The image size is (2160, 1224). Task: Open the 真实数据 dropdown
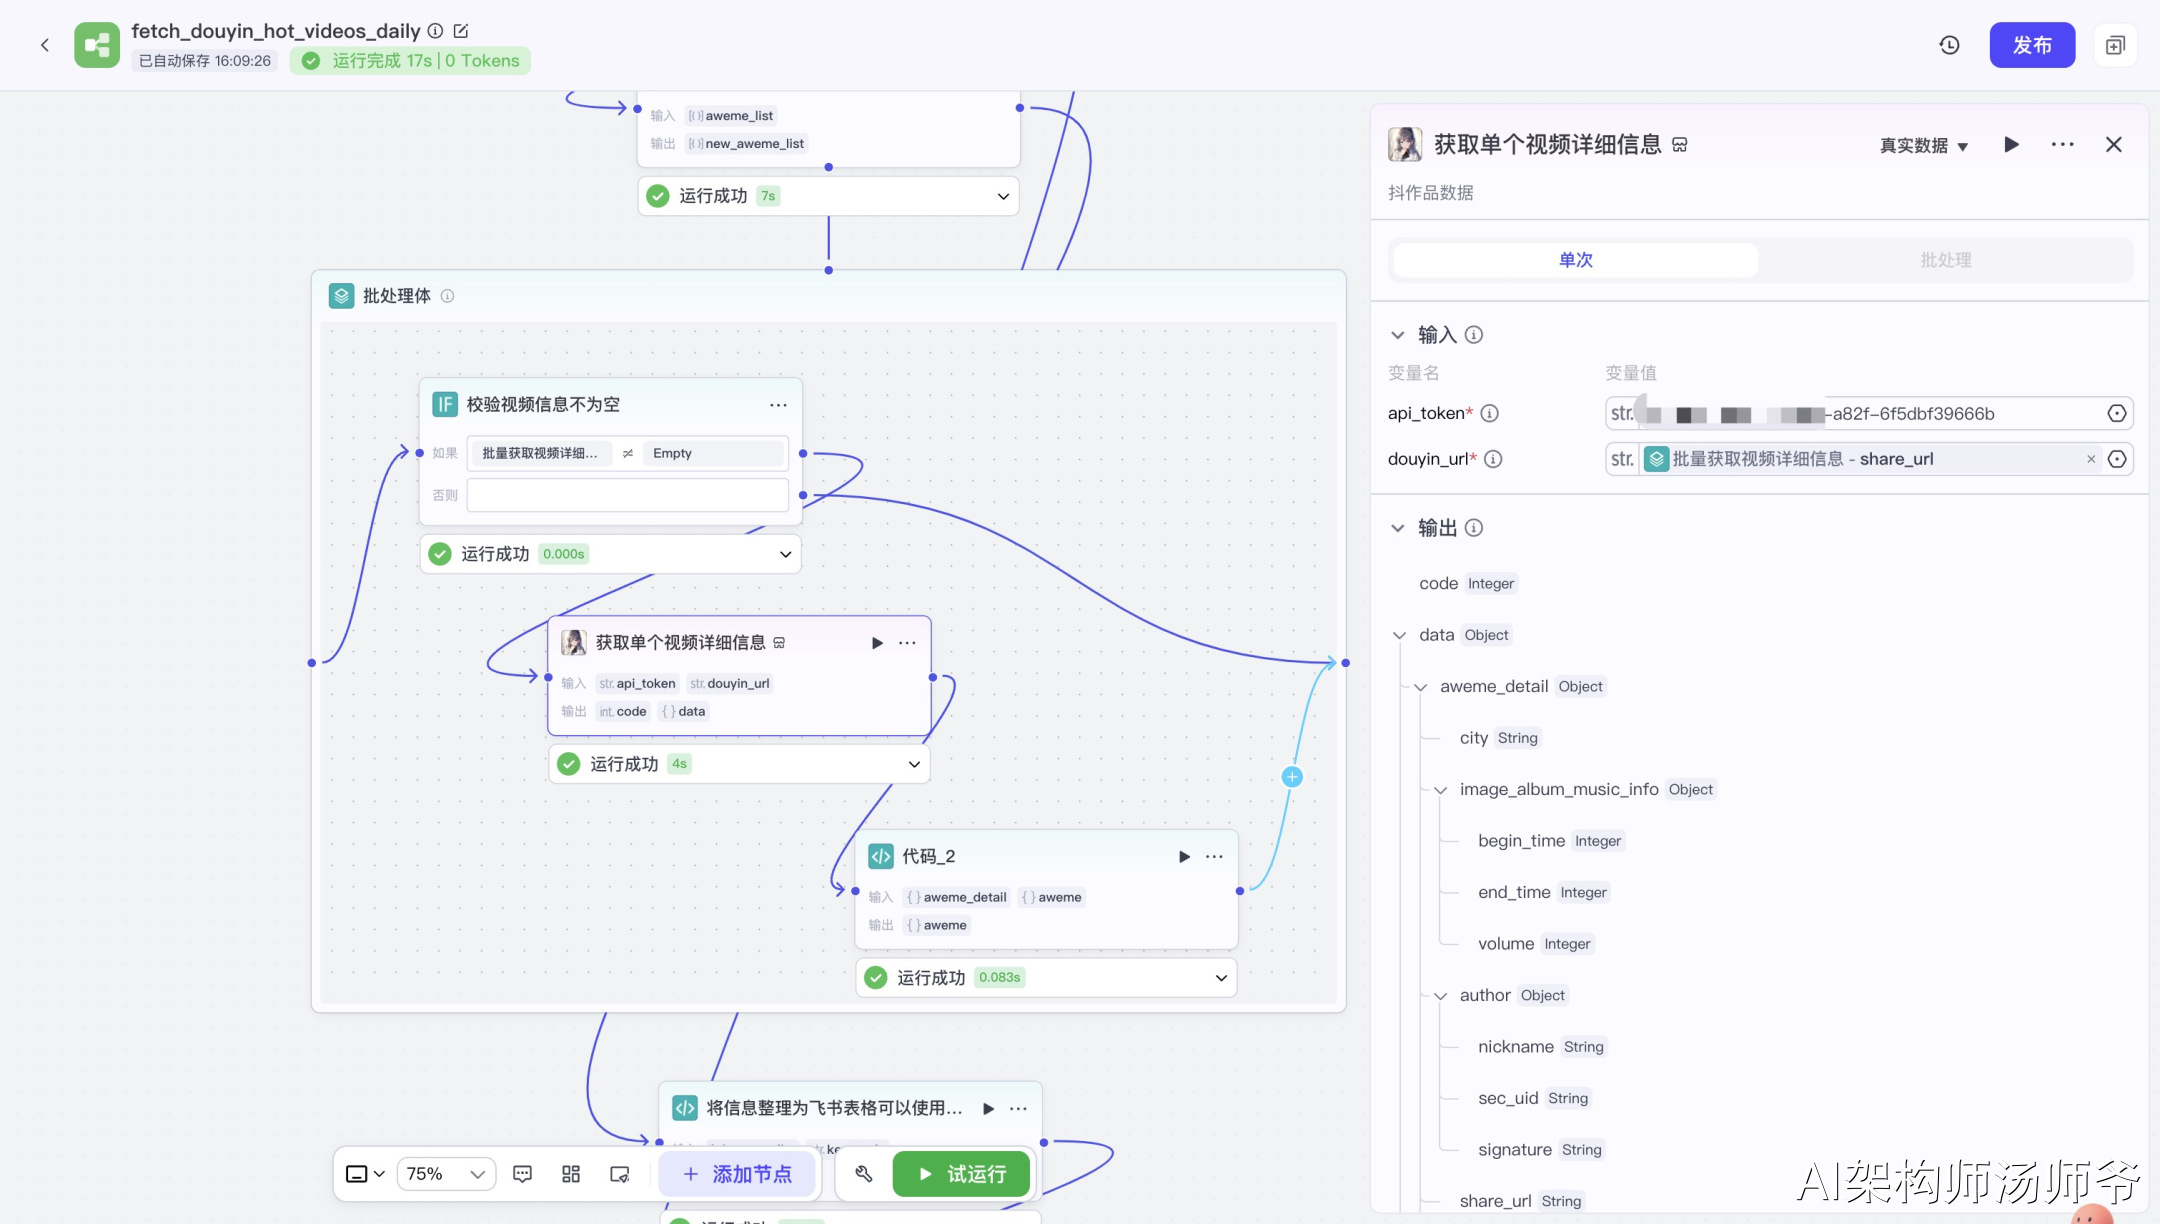(1923, 146)
